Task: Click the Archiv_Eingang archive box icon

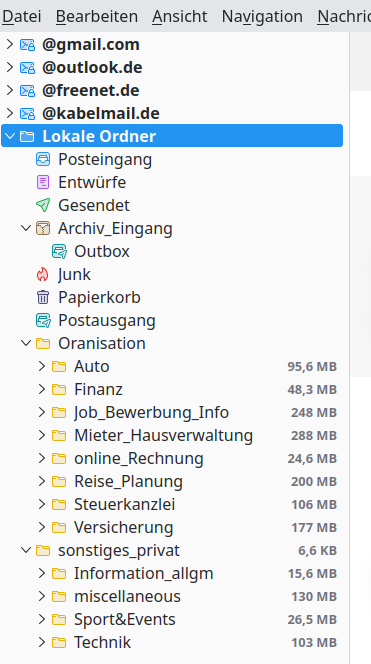Action: [x=43, y=228]
